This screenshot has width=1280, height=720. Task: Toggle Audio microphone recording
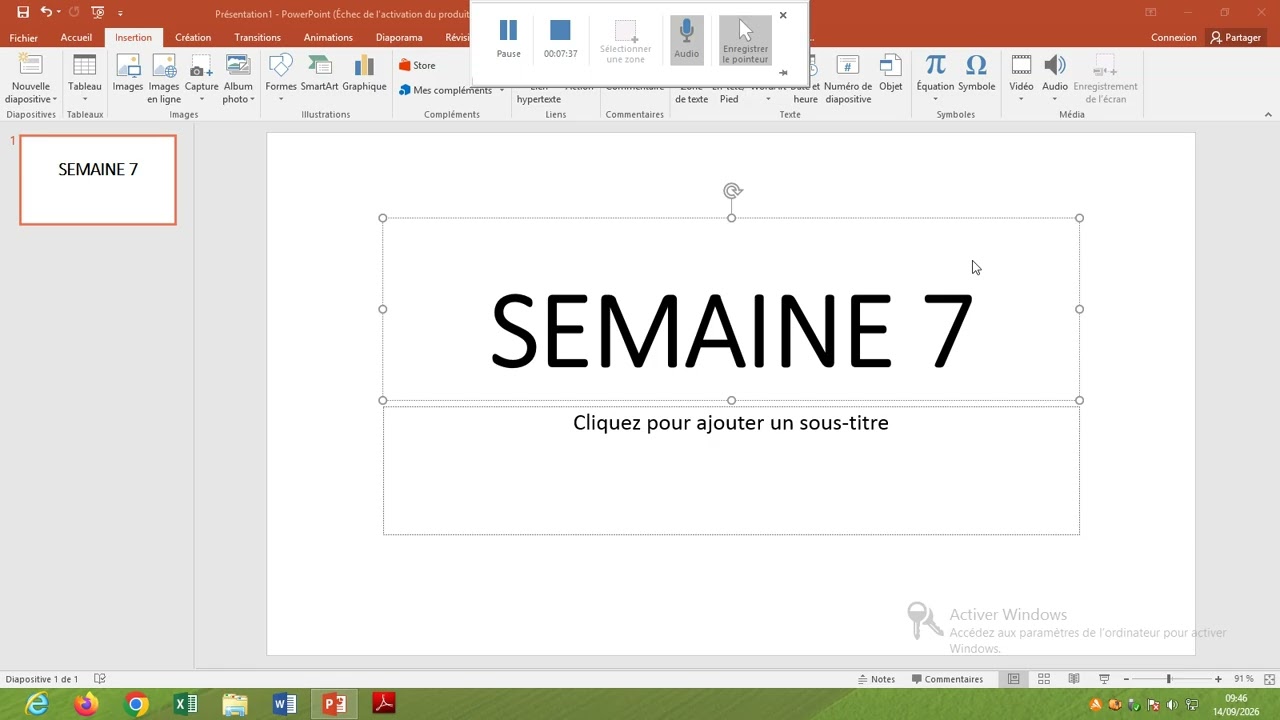[x=686, y=38]
